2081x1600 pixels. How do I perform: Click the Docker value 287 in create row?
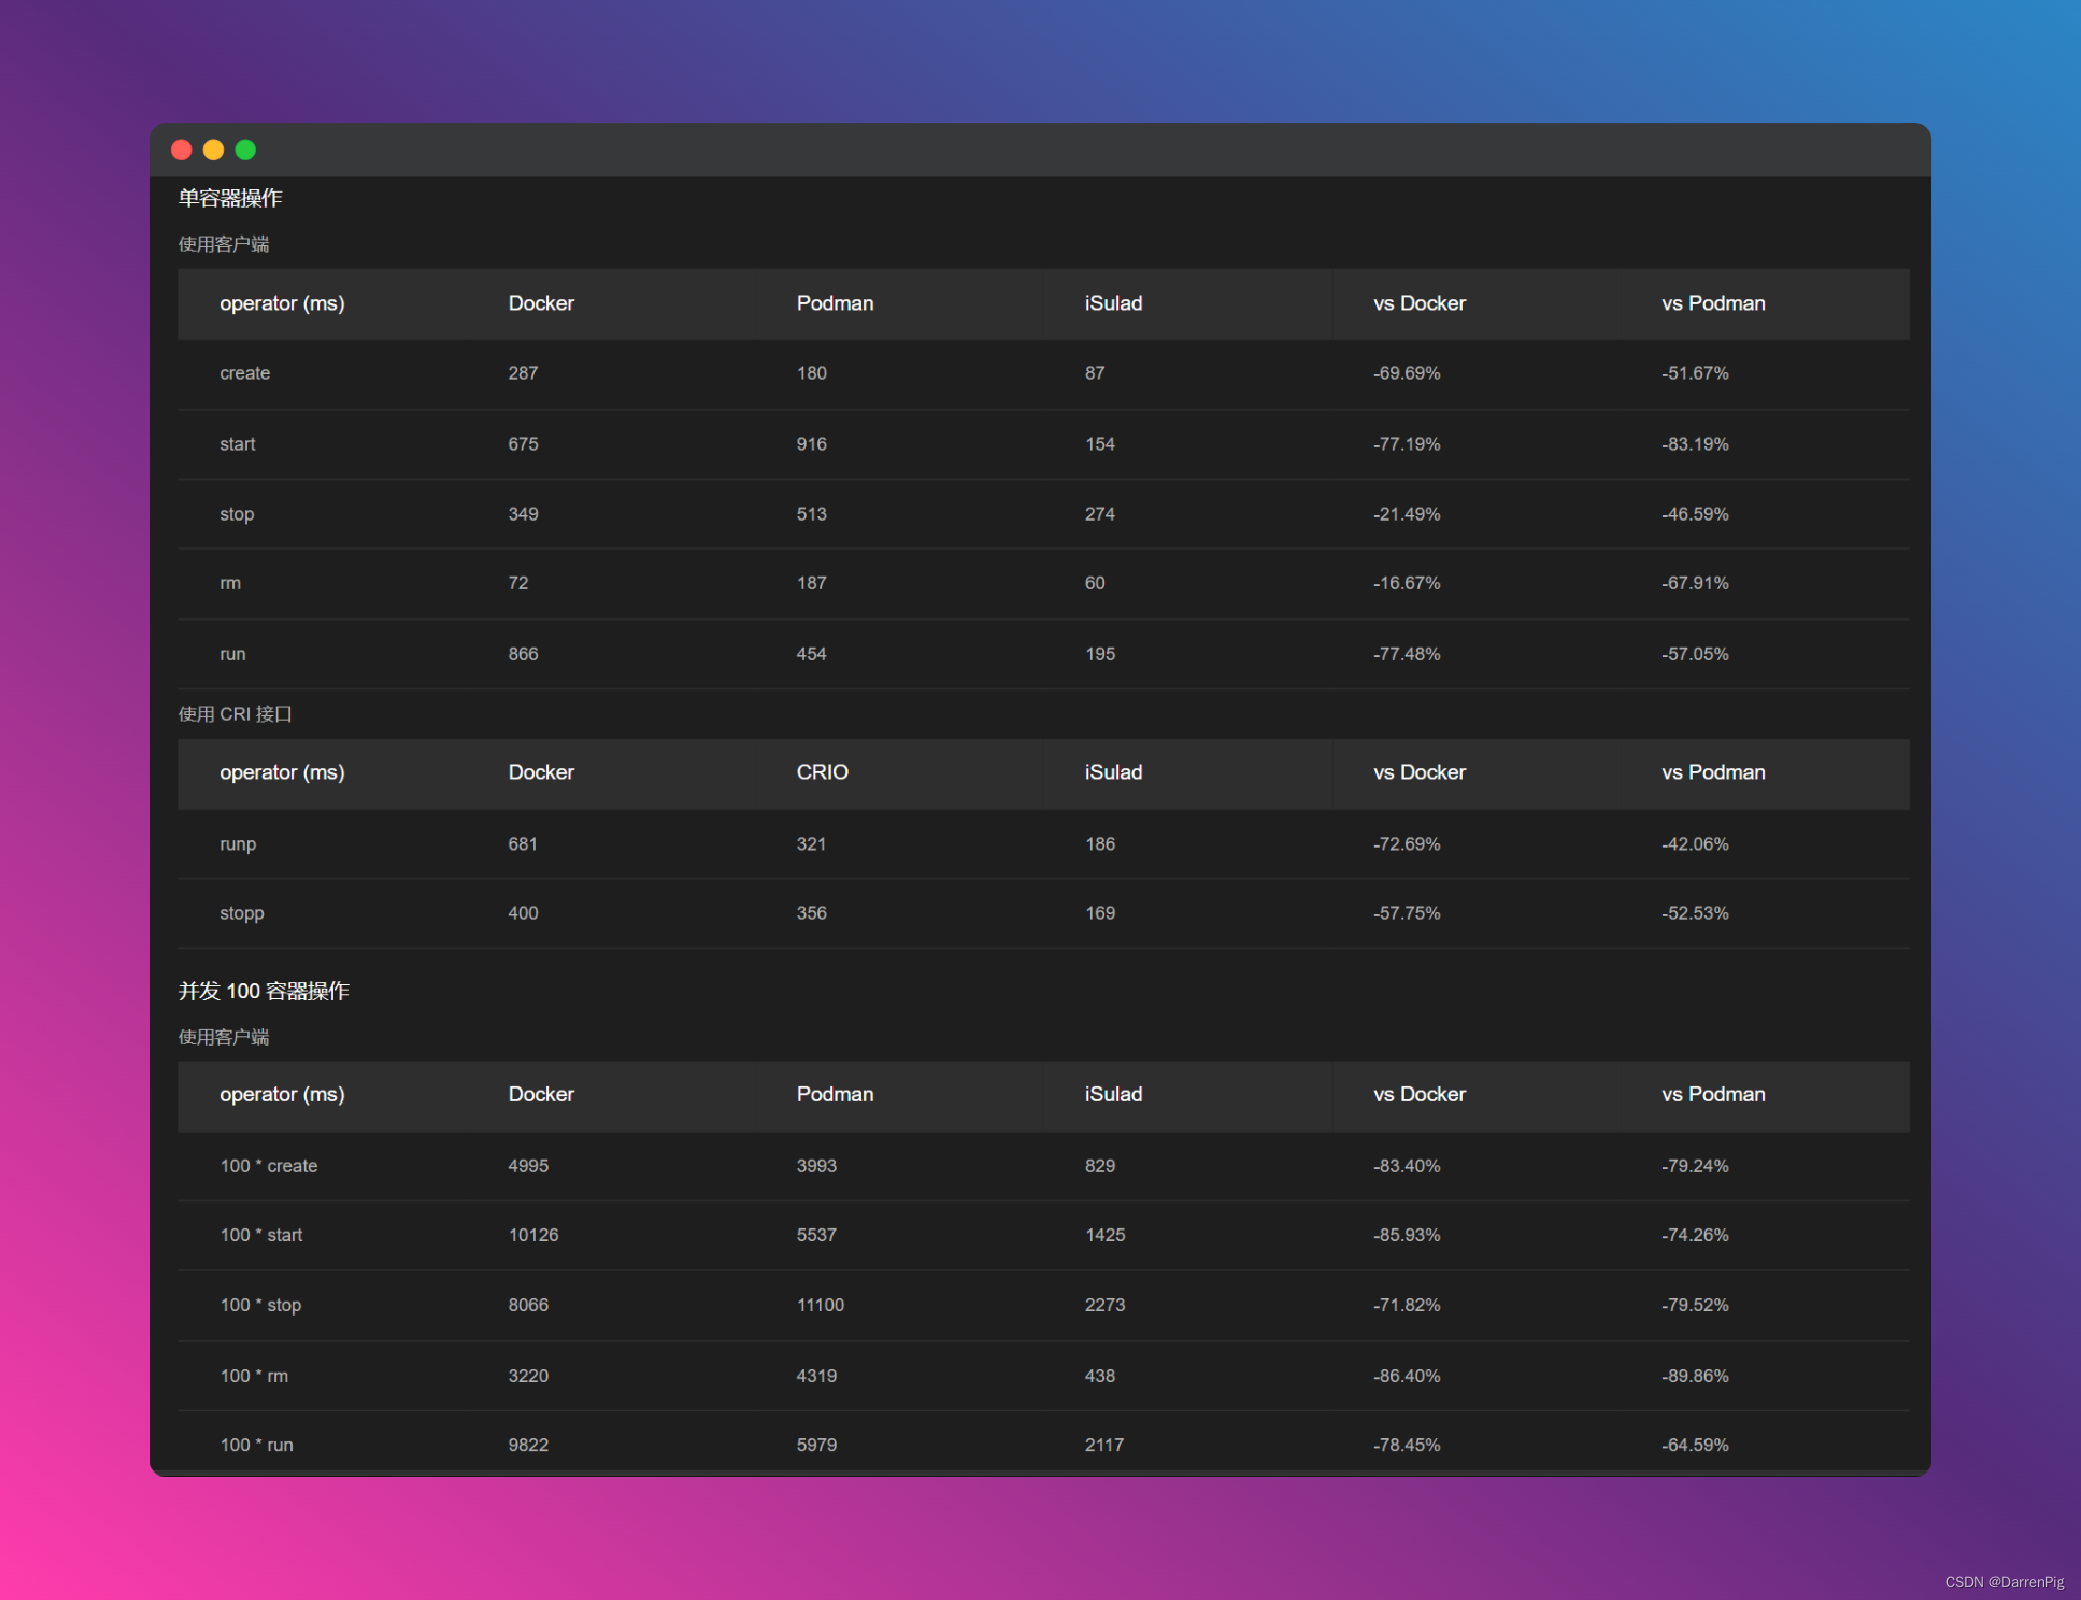point(523,373)
